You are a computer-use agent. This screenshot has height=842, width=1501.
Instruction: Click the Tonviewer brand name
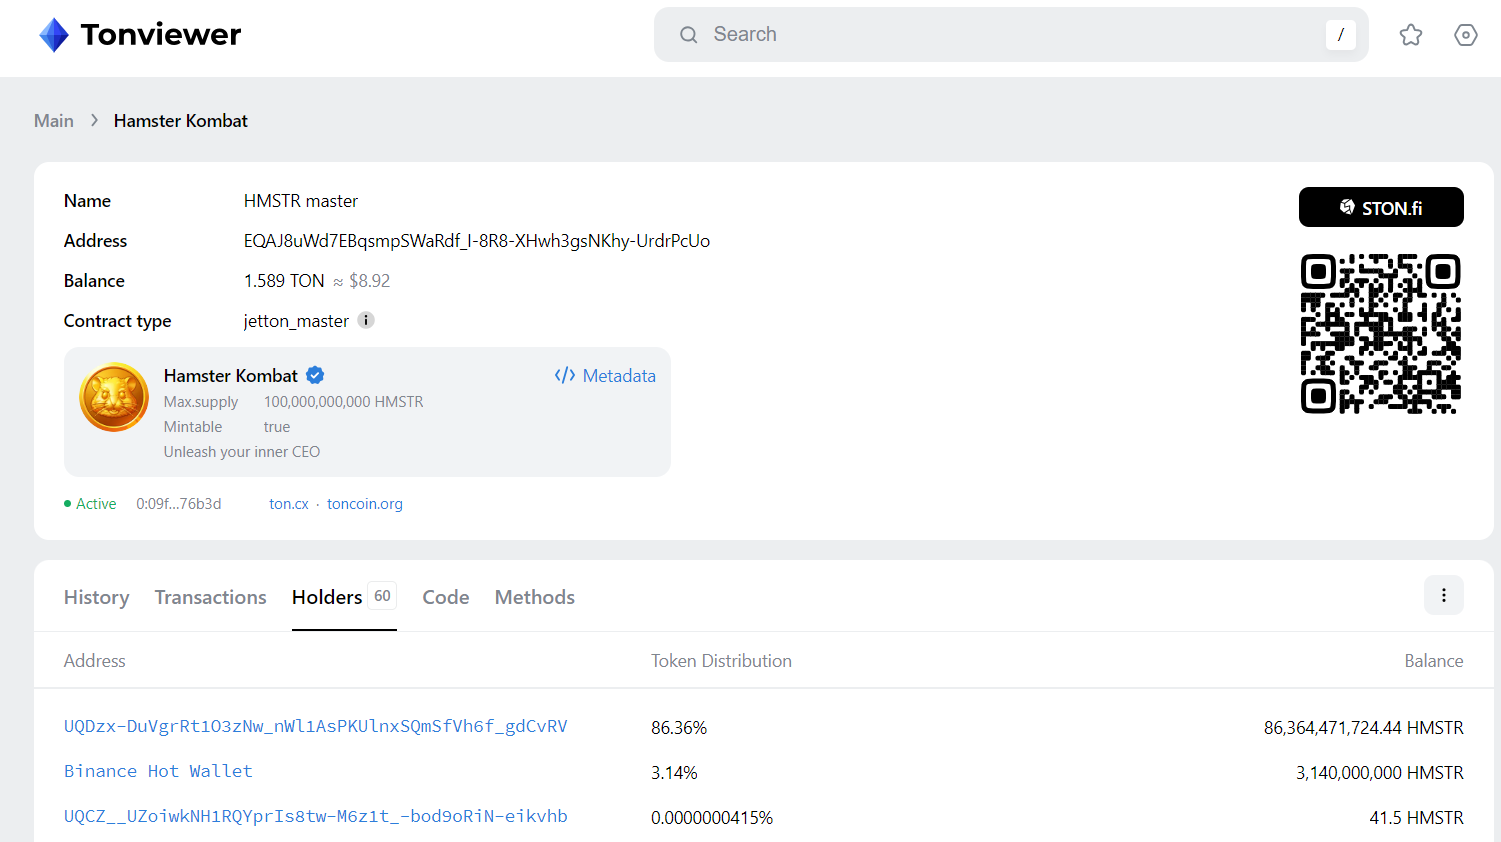(x=161, y=35)
